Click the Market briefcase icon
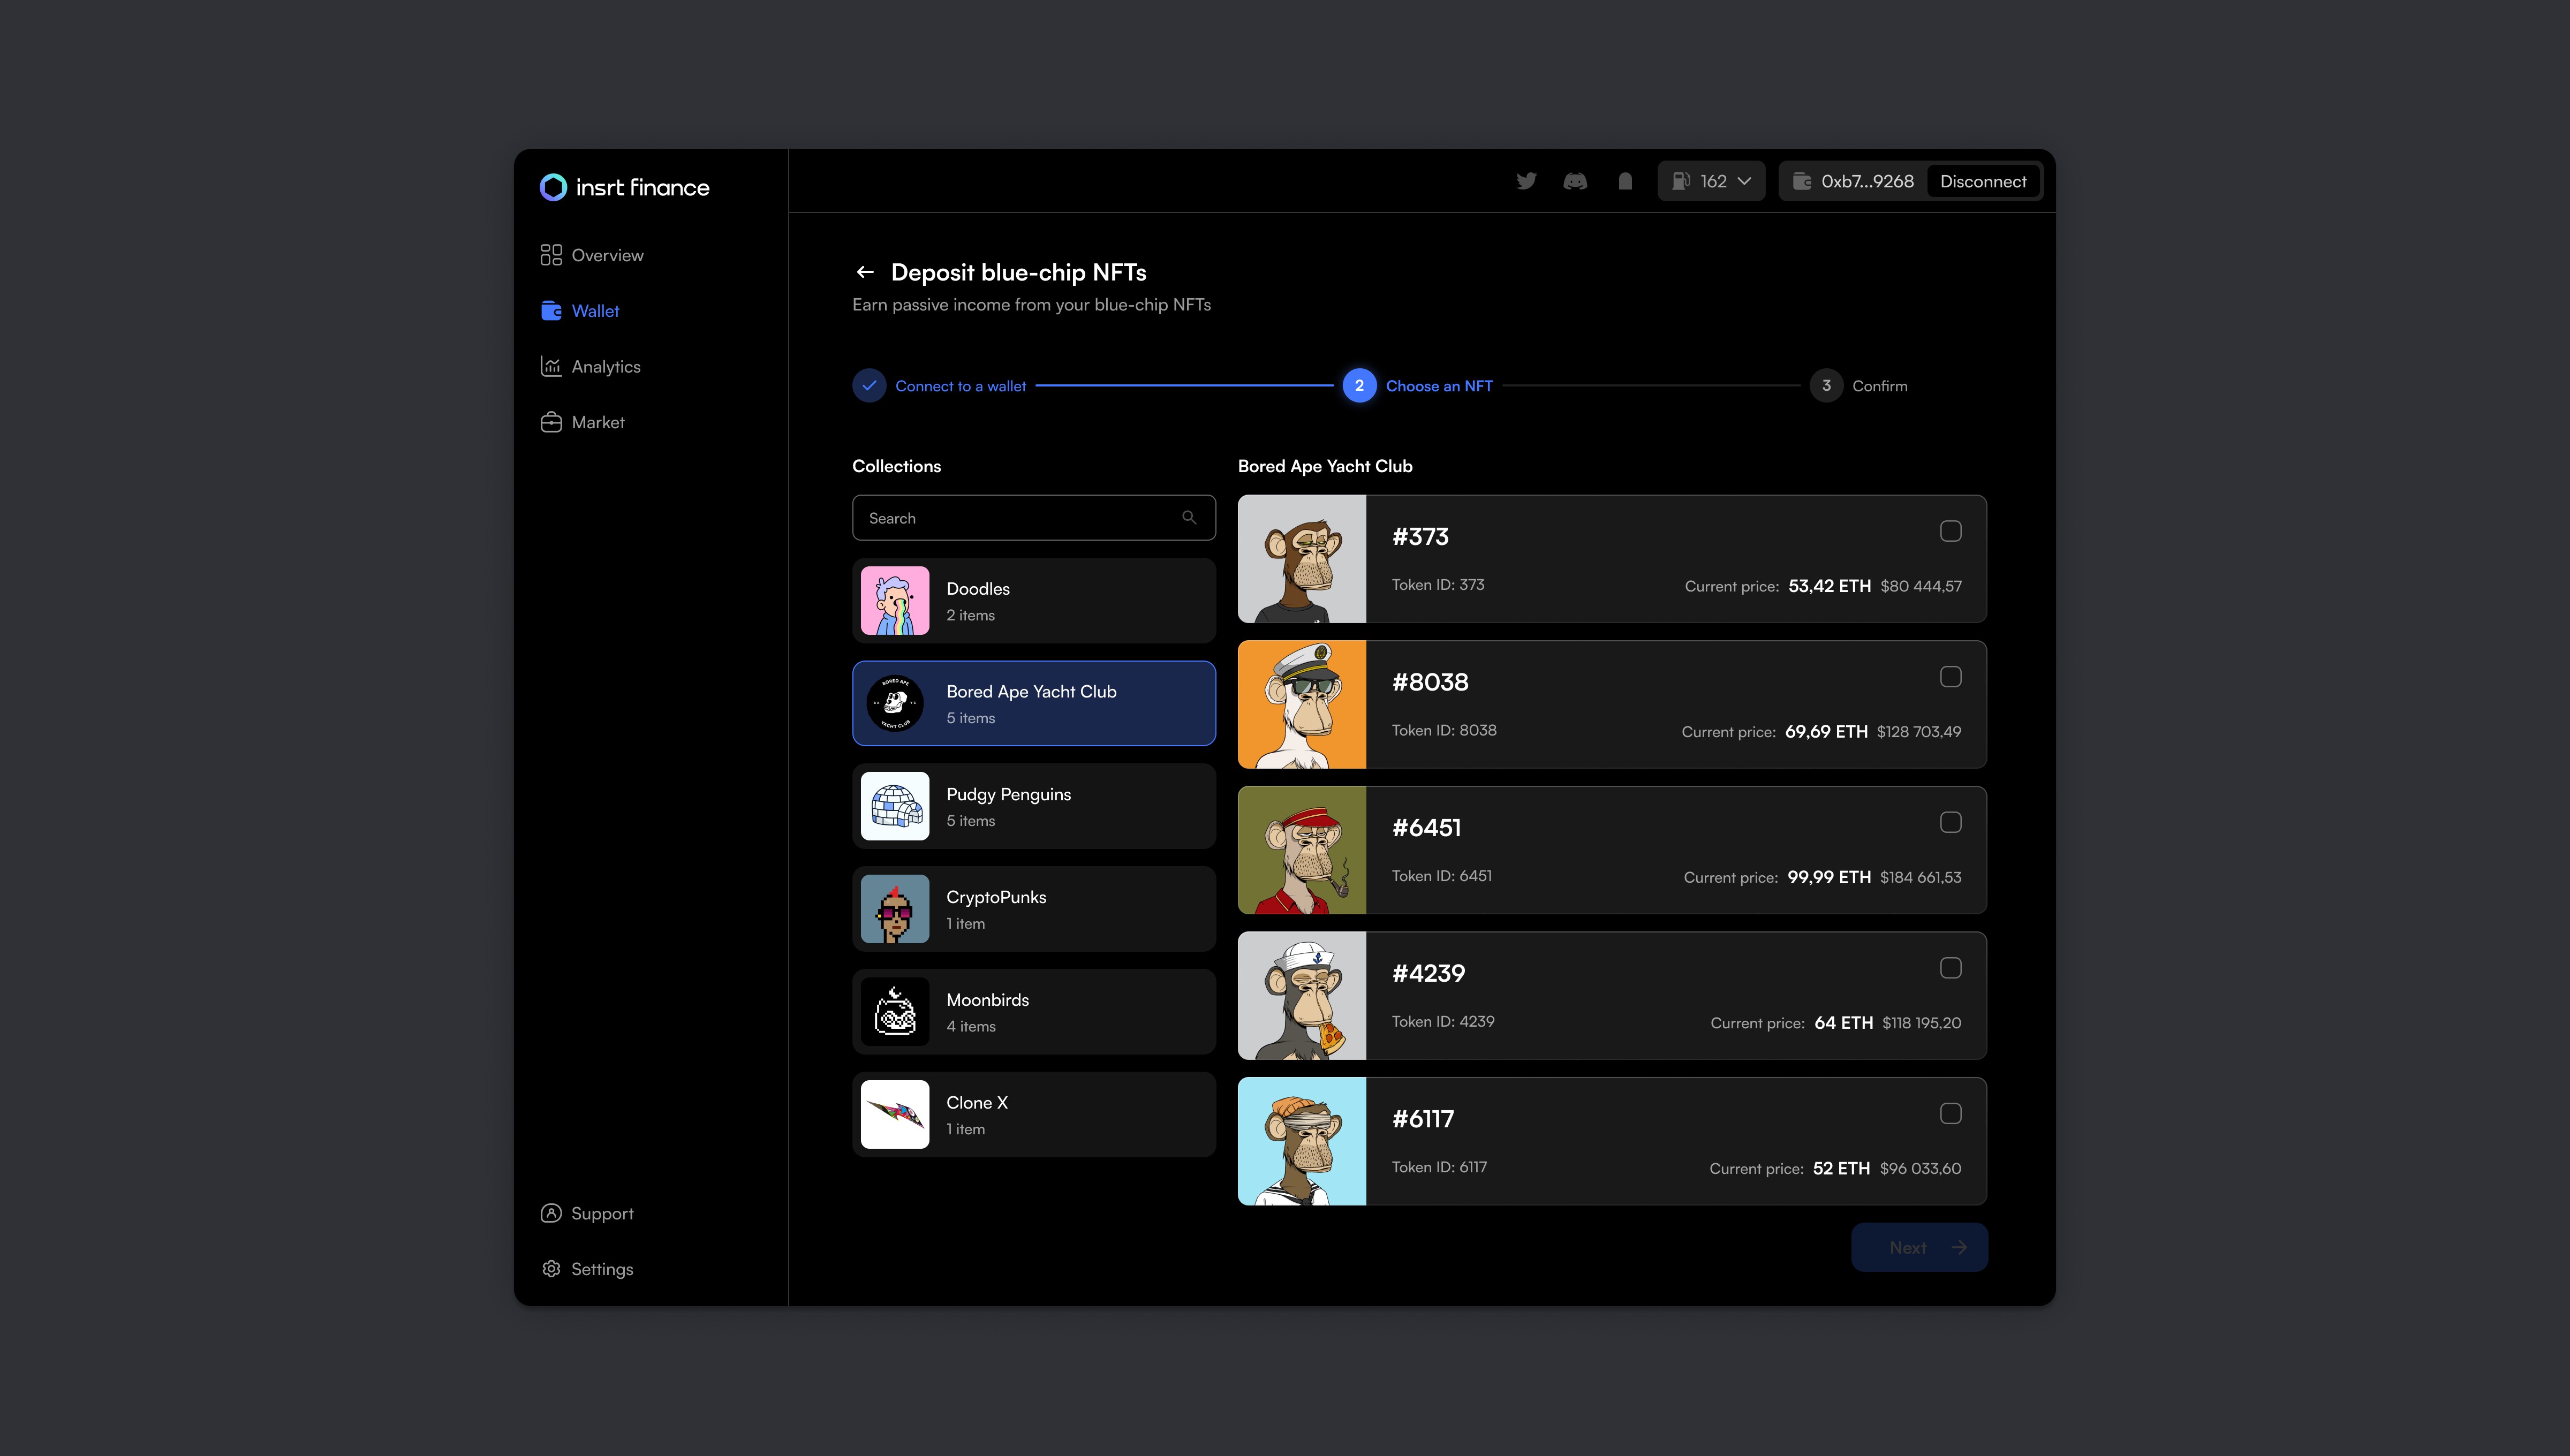2570x1456 pixels. pos(551,422)
